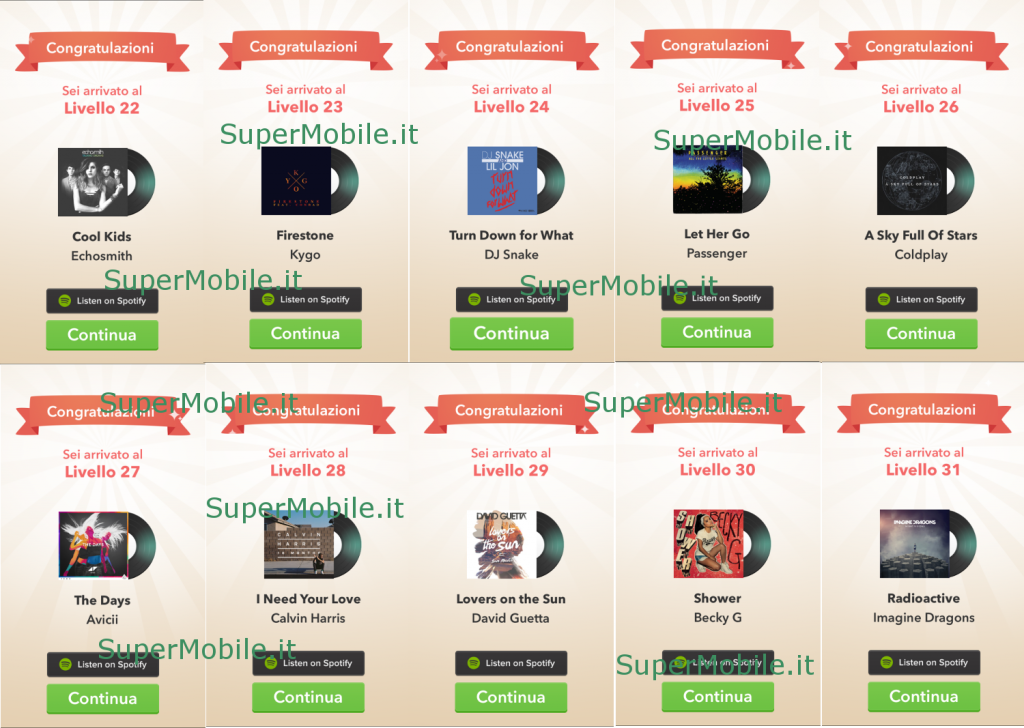Image resolution: width=1024 pixels, height=728 pixels.
Task: Continue from Livello 24 Turn Down for What
Action: click(511, 334)
